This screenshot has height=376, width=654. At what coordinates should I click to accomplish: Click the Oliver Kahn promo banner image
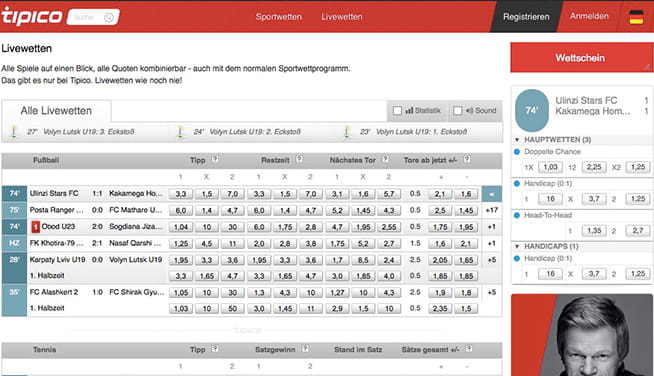point(582,335)
